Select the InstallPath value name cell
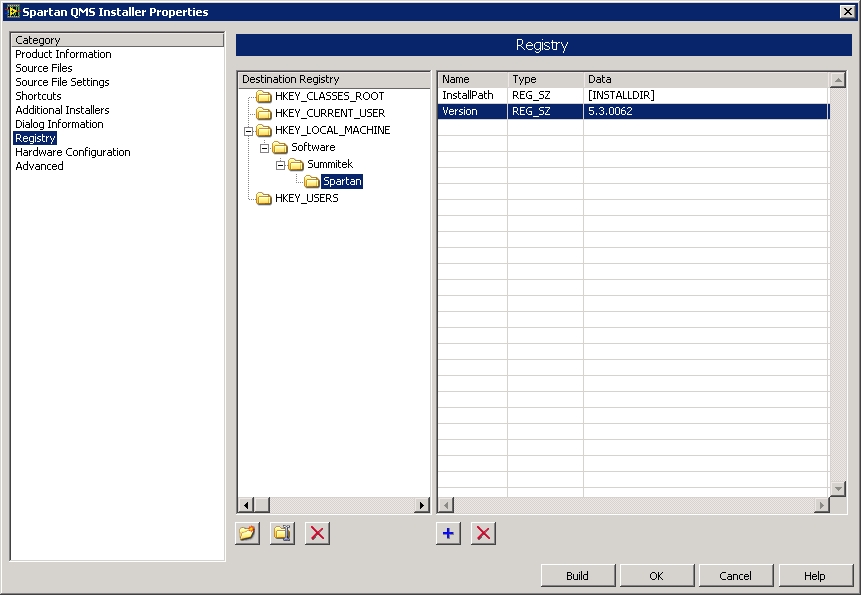The height and width of the screenshot is (595, 861). (472, 96)
